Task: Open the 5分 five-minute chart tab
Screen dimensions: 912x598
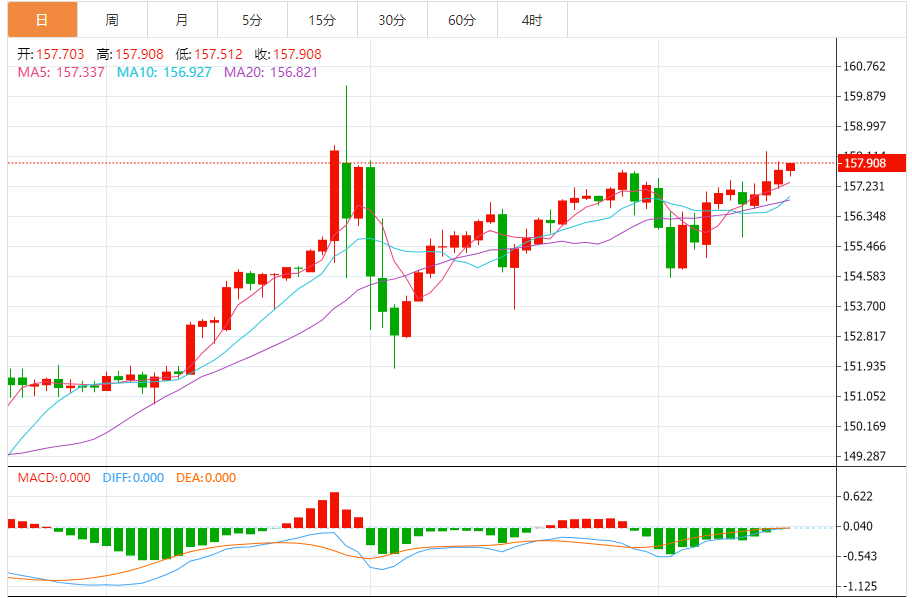Action: point(252,20)
